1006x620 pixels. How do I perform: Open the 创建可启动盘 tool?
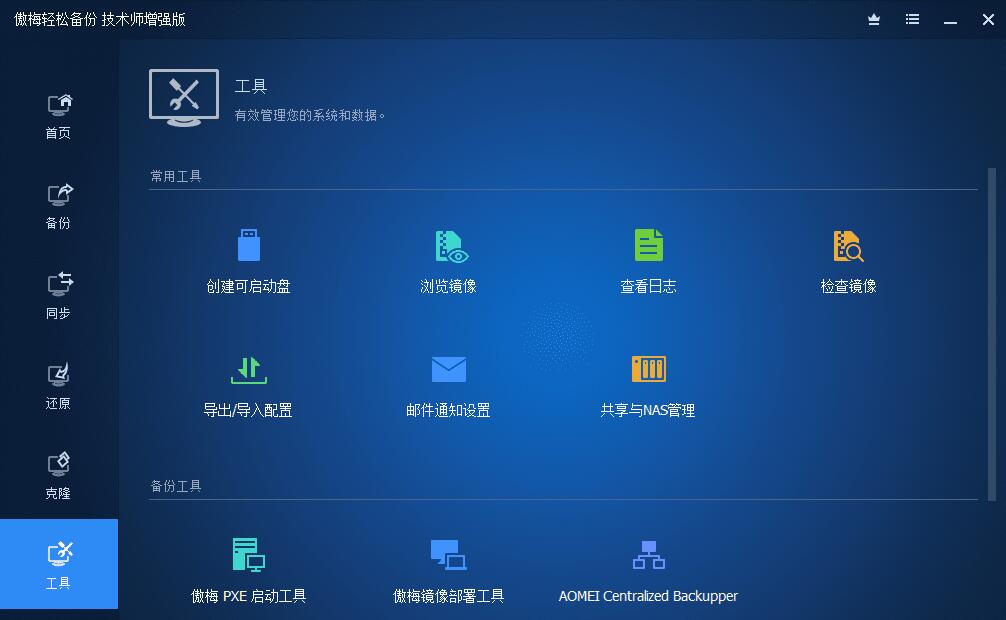pos(247,260)
